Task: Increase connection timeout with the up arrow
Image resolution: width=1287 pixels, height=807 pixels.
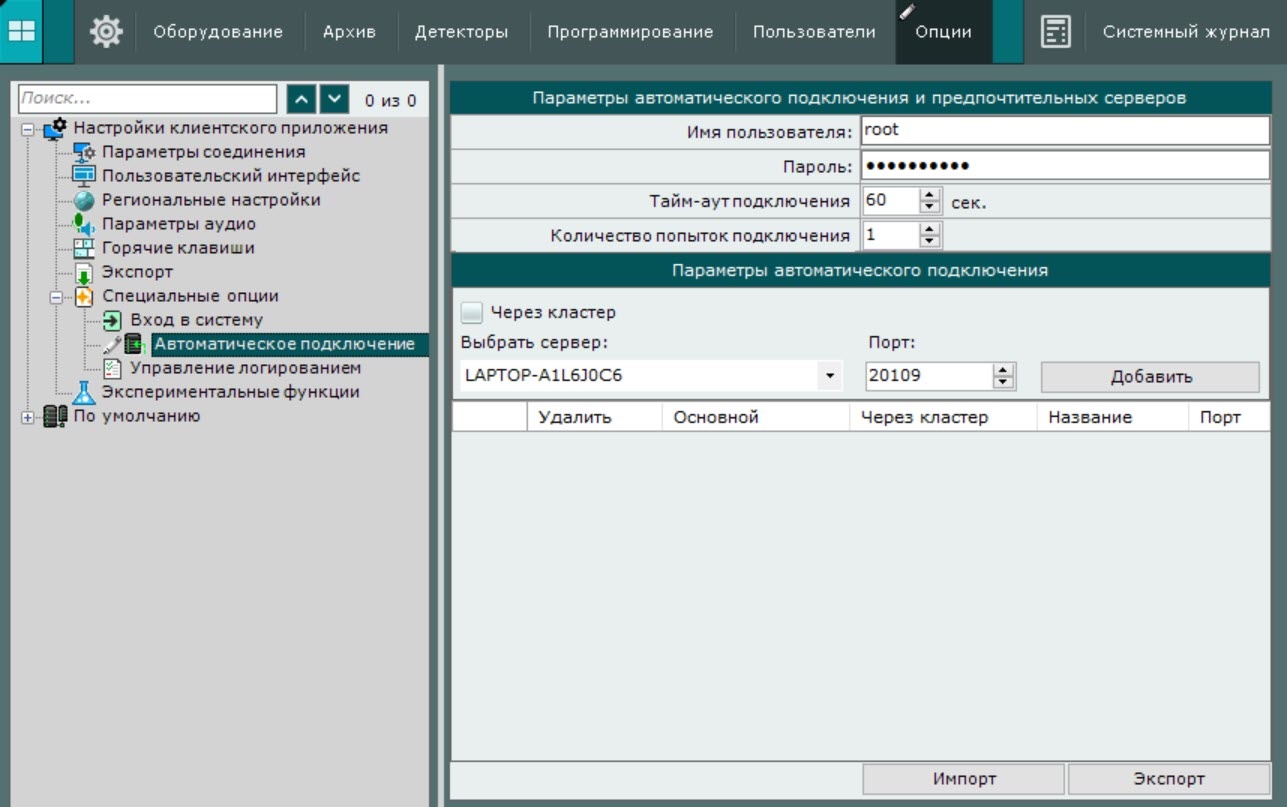Action: tap(931, 195)
